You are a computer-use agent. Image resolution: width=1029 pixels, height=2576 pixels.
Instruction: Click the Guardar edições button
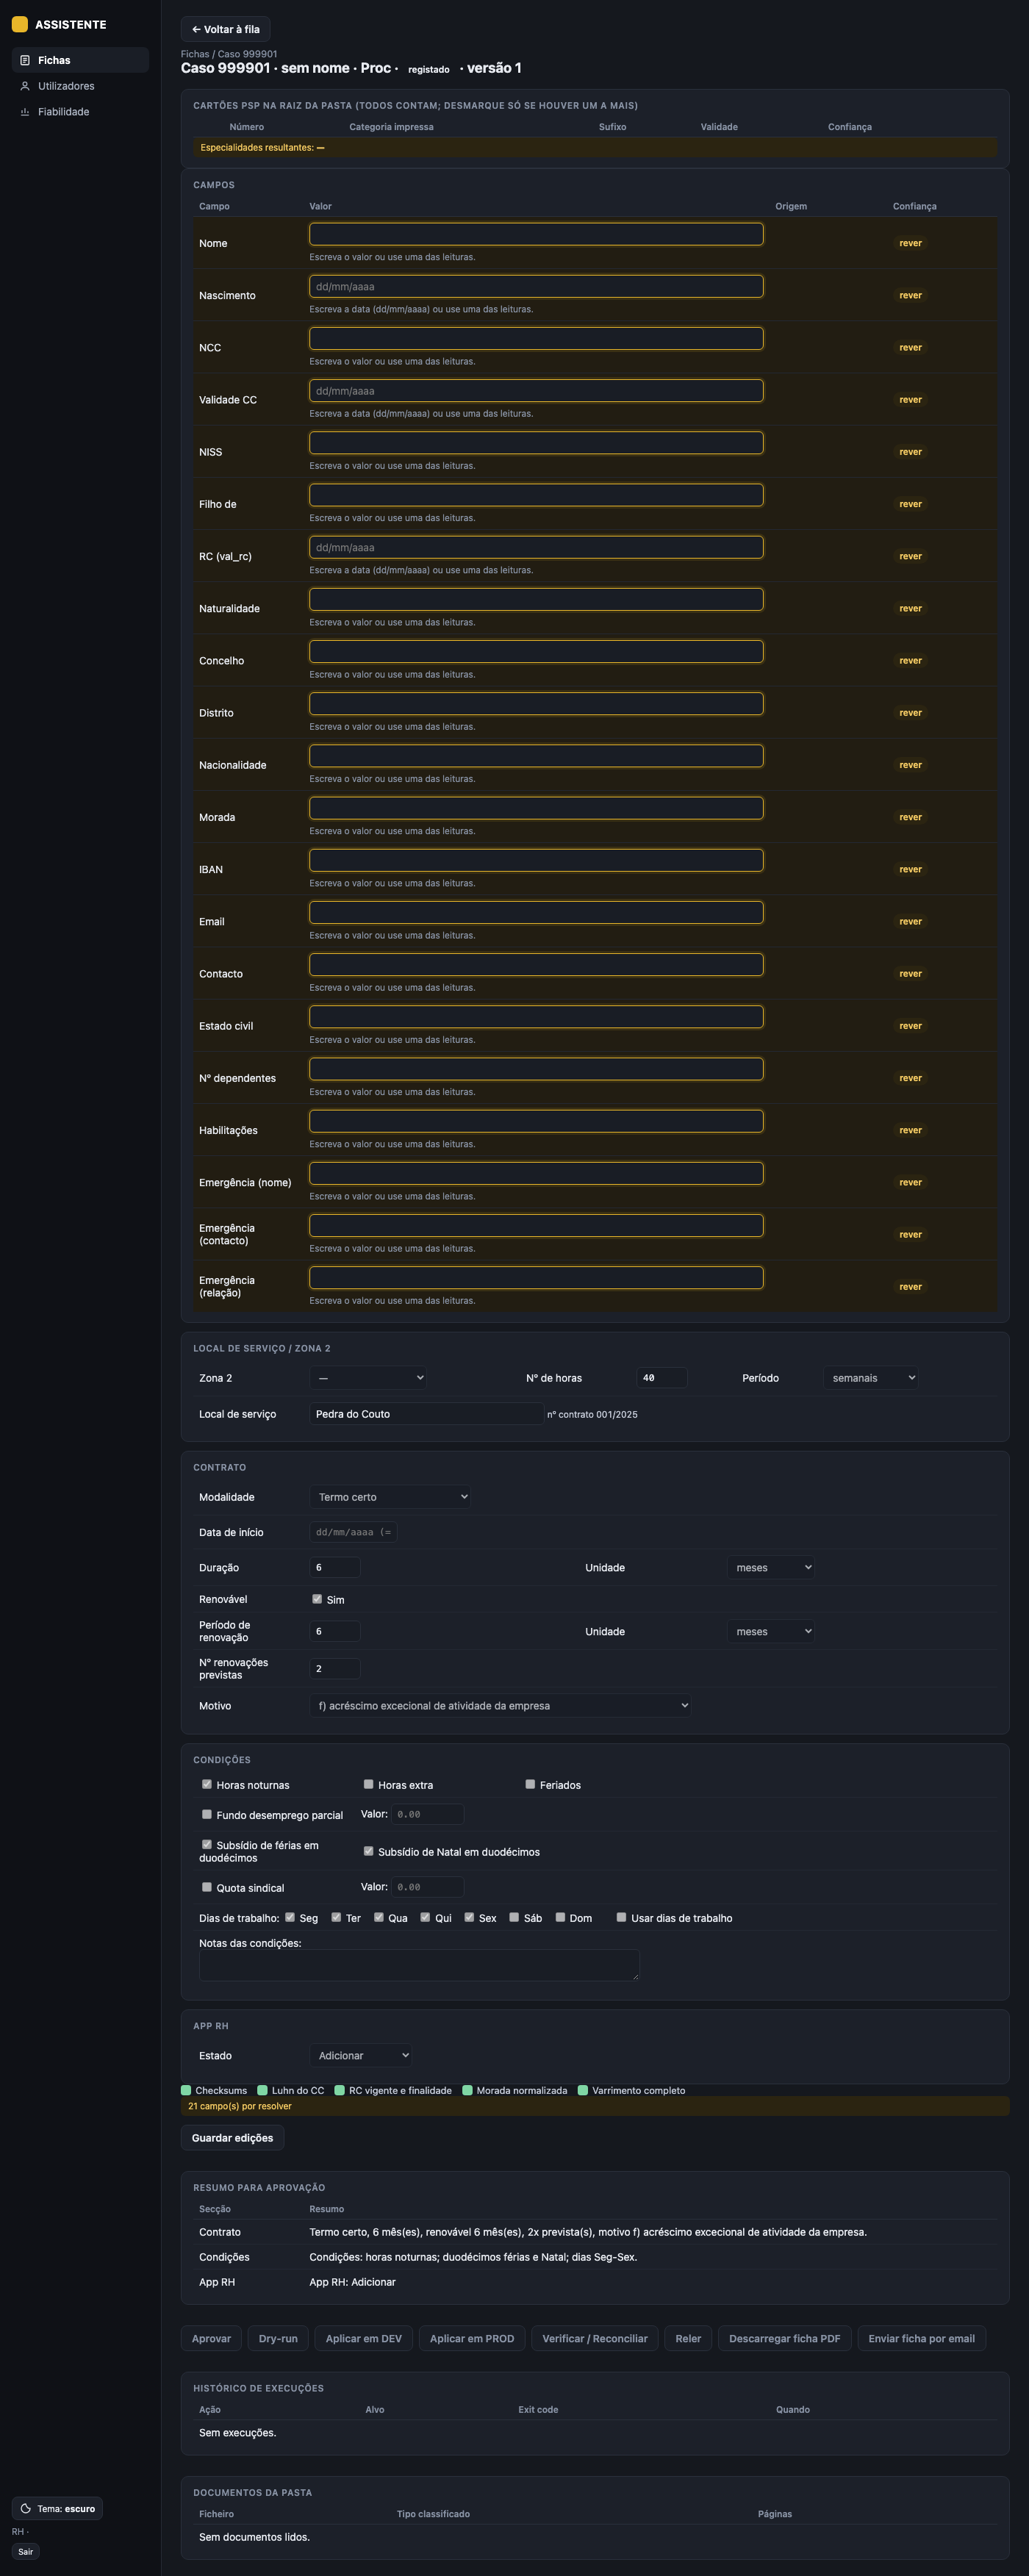click(x=232, y=2138)
